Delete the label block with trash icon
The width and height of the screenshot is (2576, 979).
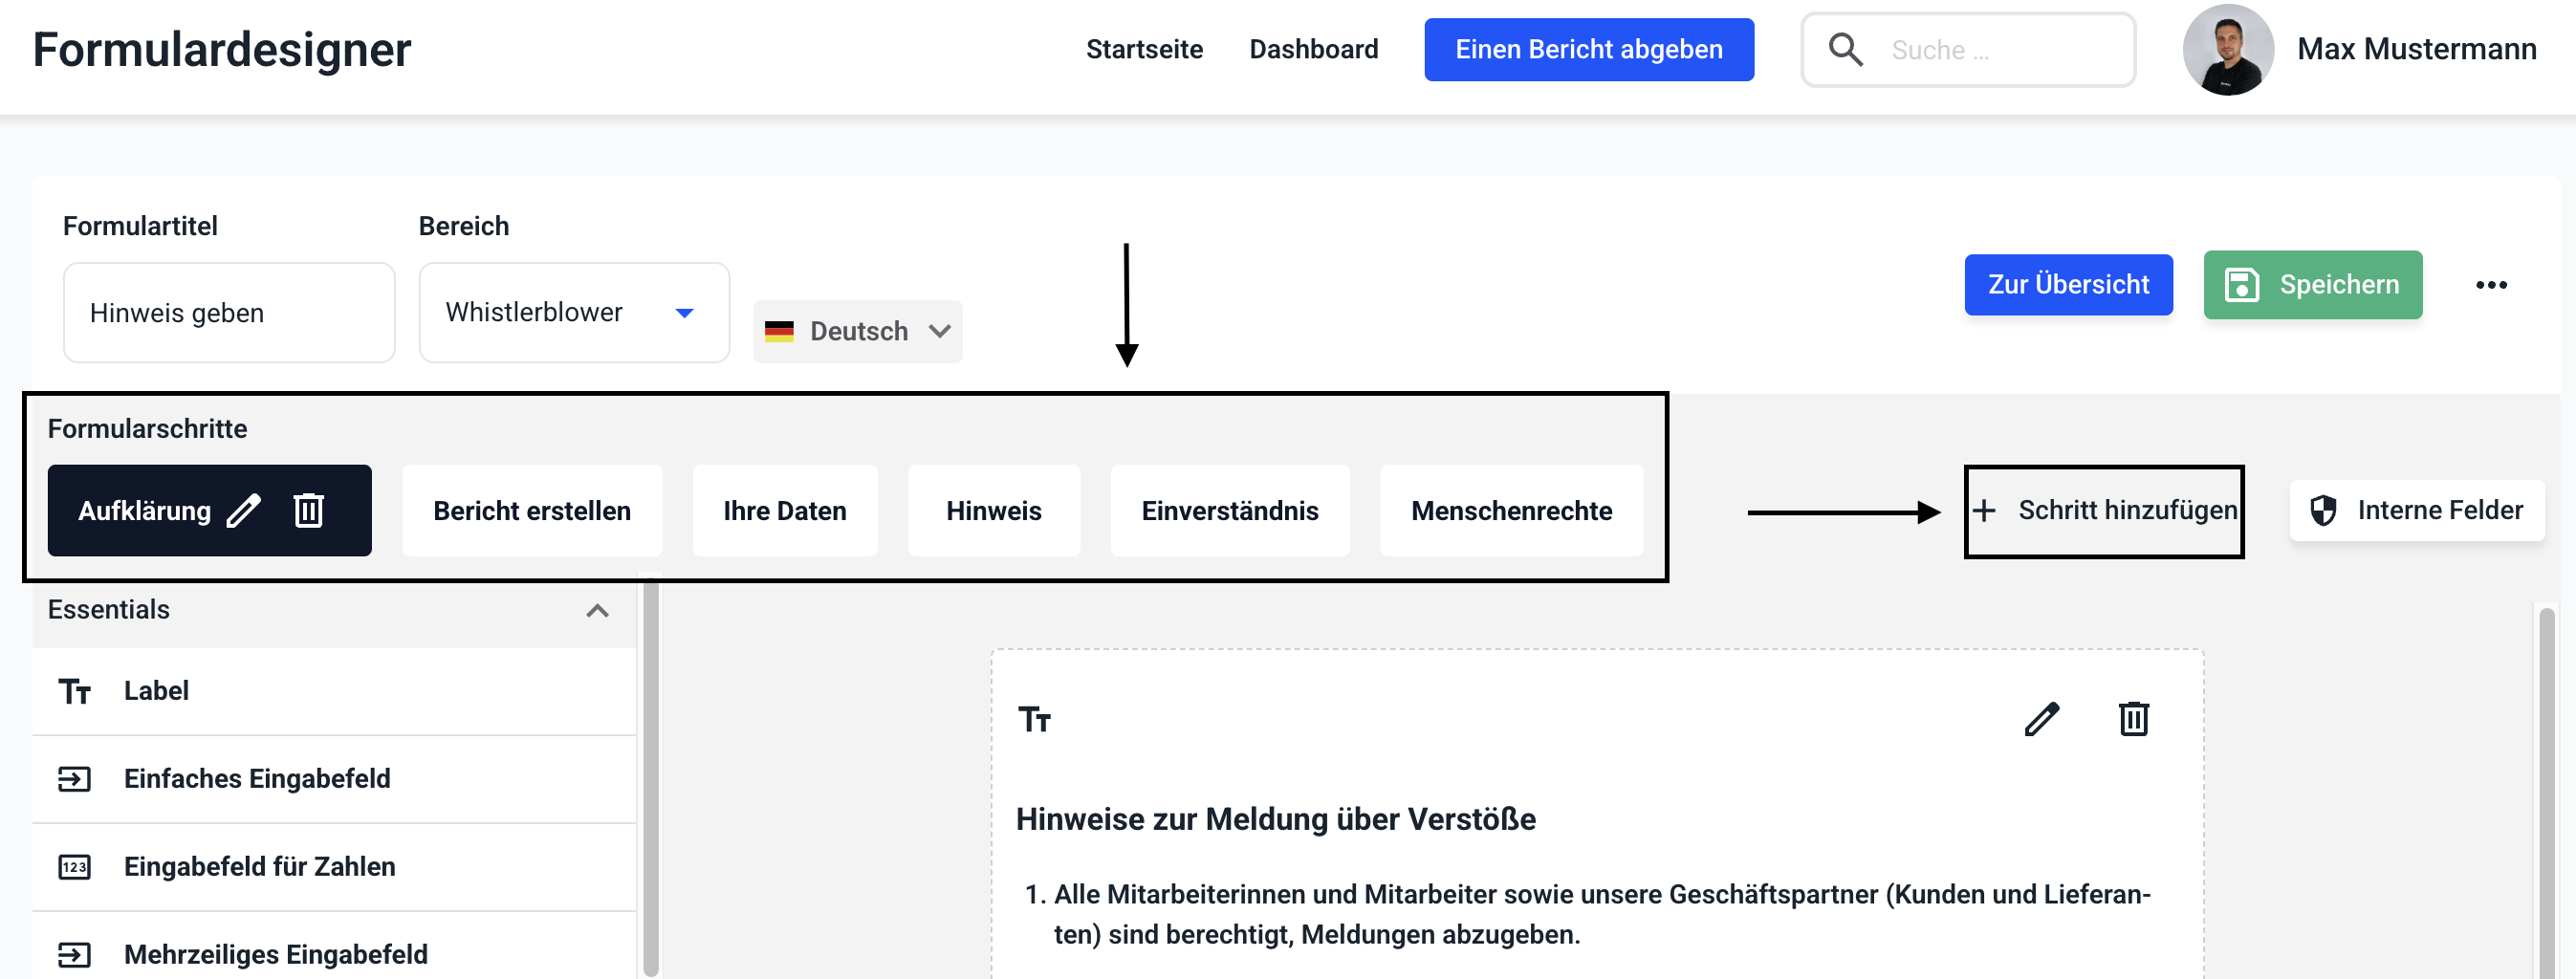[x=2133, y=719]
